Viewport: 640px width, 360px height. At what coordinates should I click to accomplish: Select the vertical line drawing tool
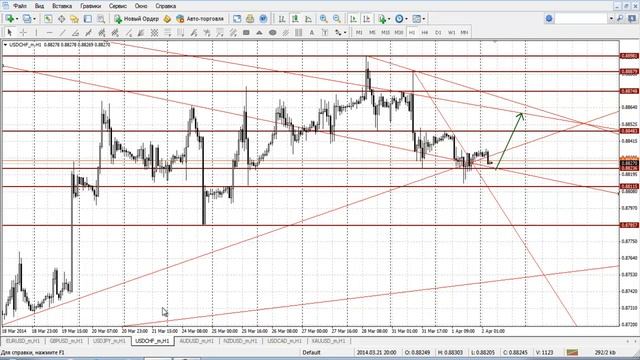(x=36, y=32)
